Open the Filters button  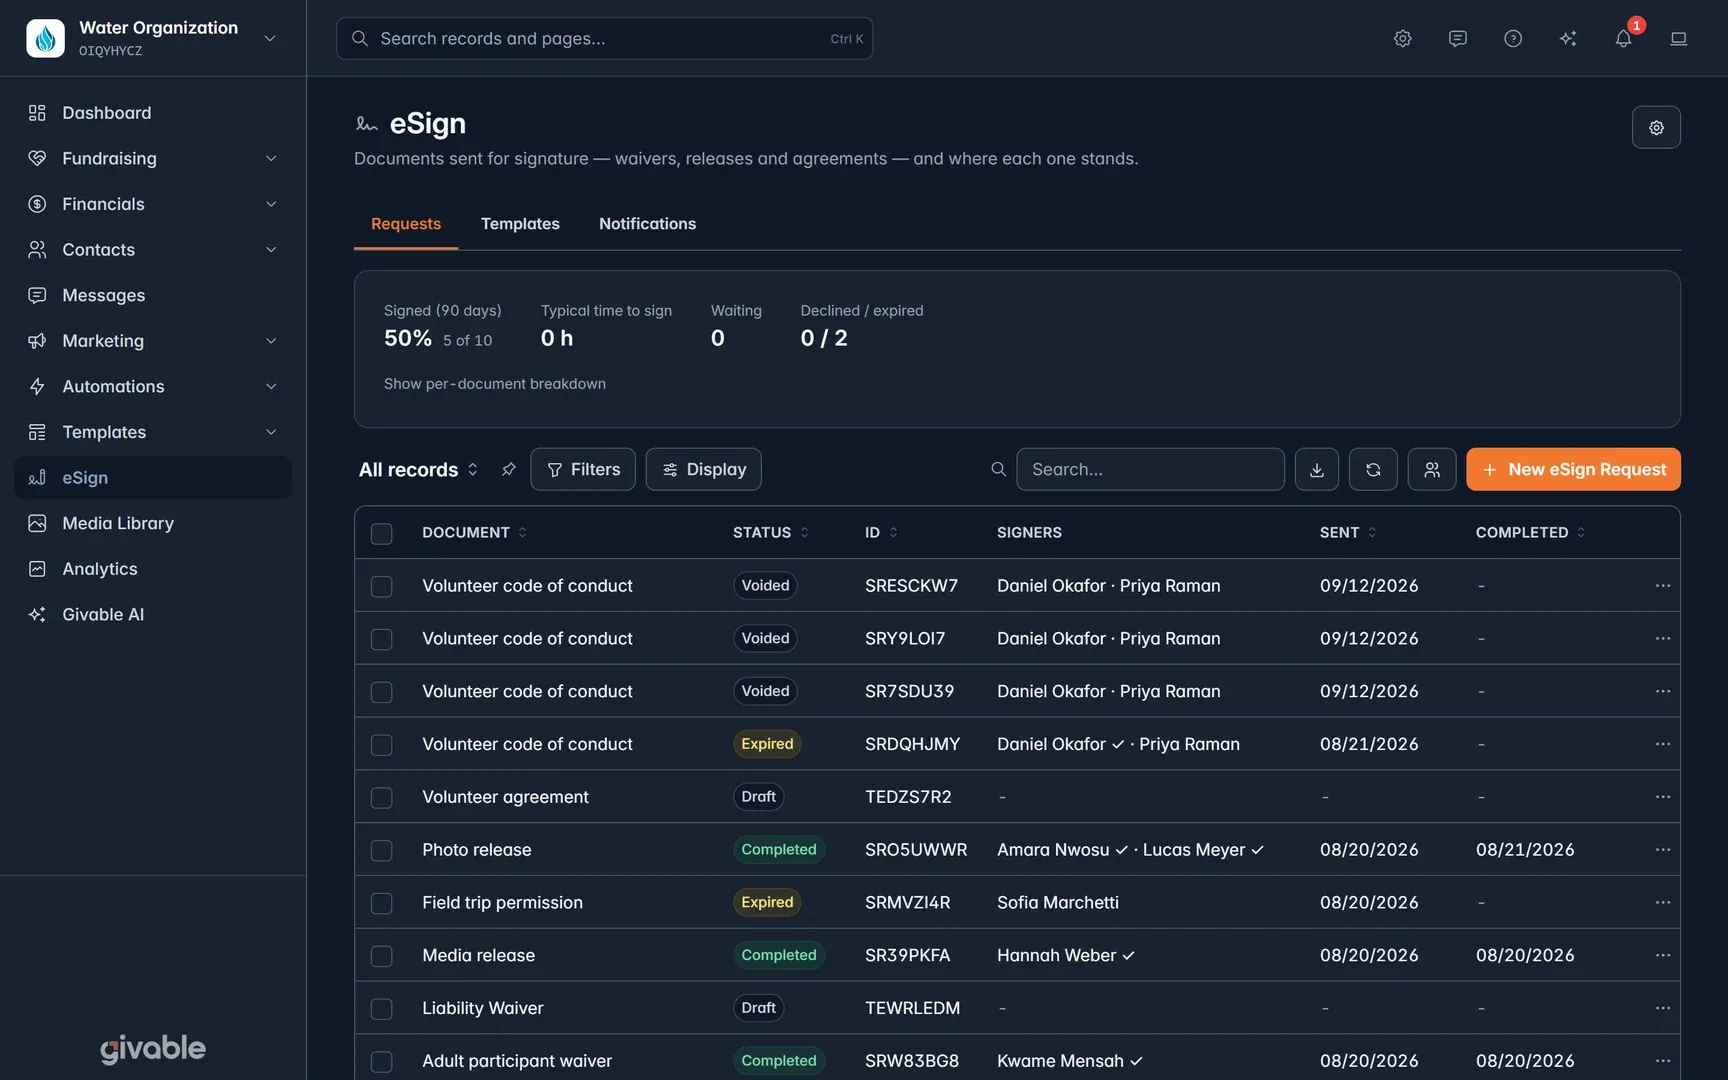[x=583, y=469]
